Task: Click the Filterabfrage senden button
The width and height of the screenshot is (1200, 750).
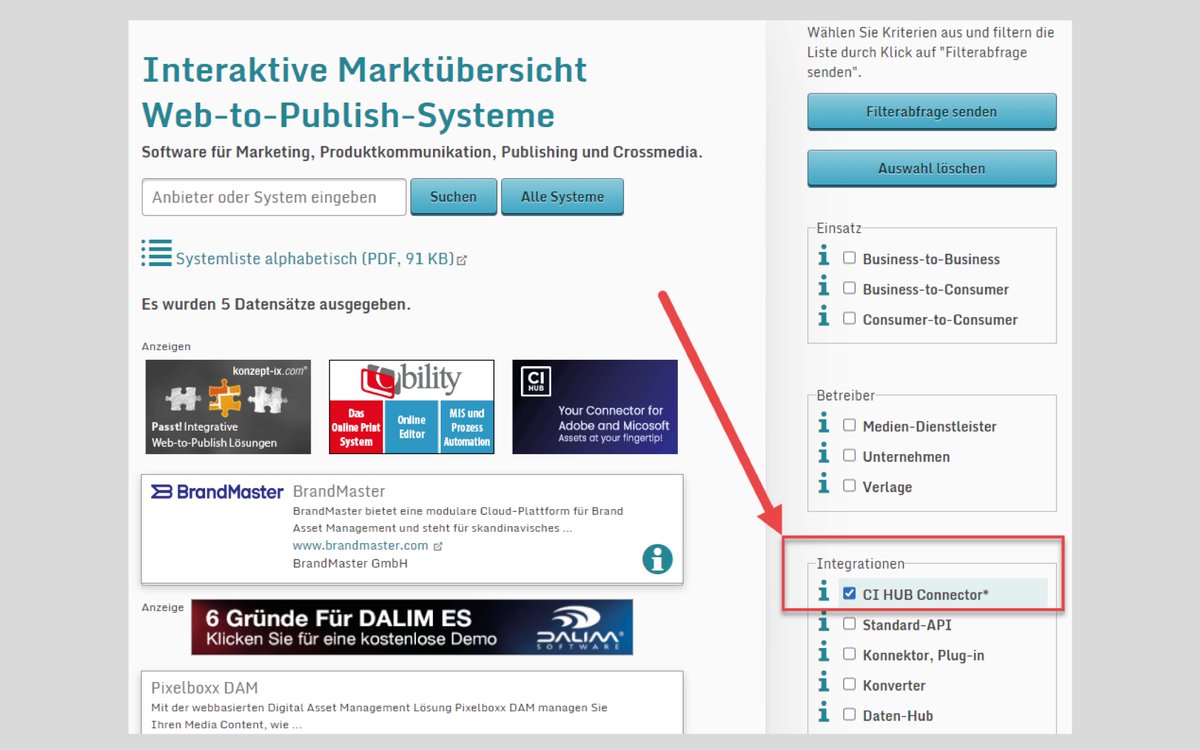Action: click(x=931, y=112)
